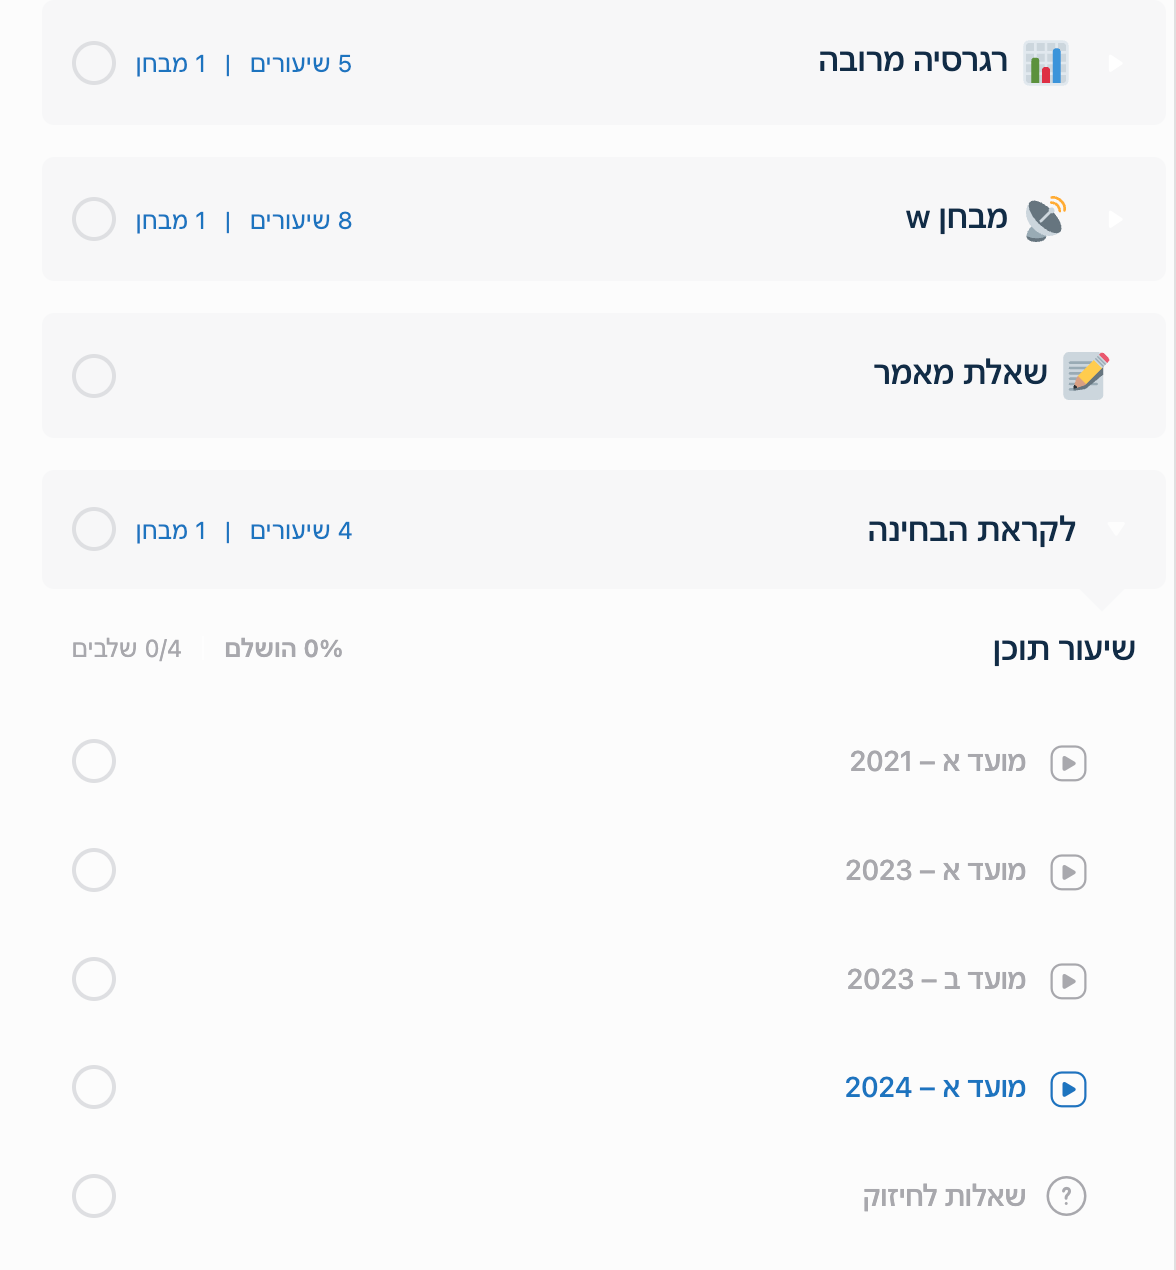1176x1270 pixels.
Task: Mark רגרסיה מרובה section completion circle
Action: (x=94, y=63)
